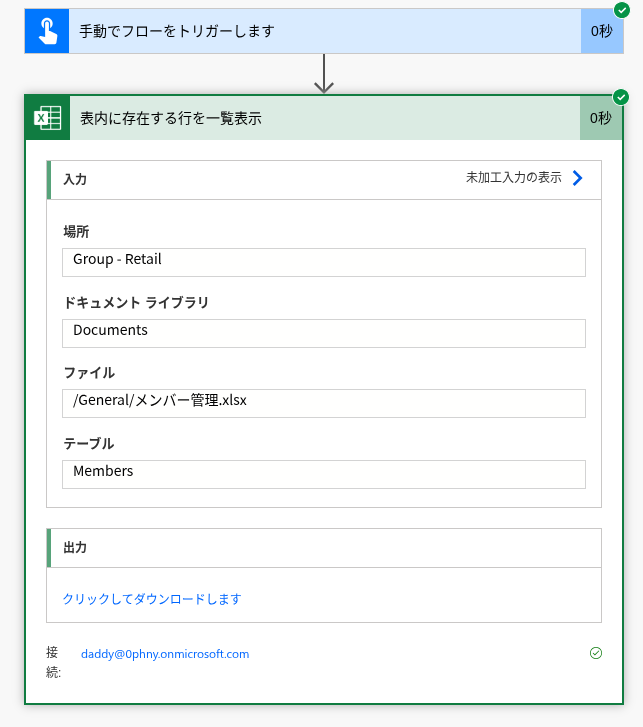The image size is (643, 727).
Task: Click the 0秒 duration on the Excel action
Action: tap(601, 118)
